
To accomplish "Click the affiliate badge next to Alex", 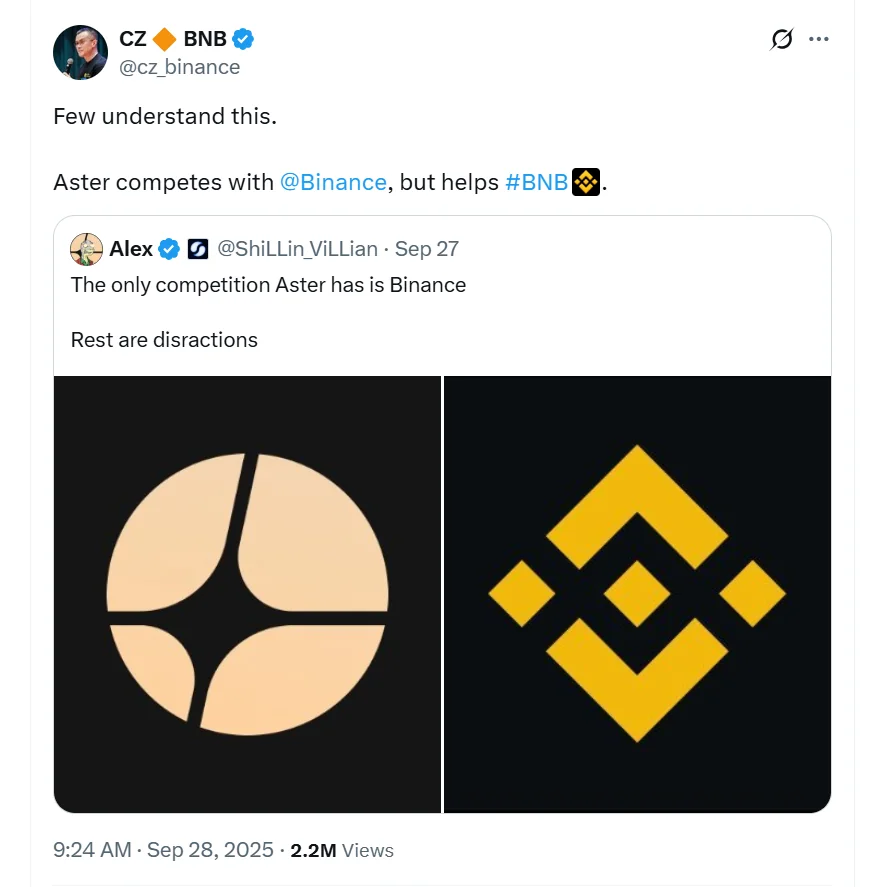I will [198, 249].
